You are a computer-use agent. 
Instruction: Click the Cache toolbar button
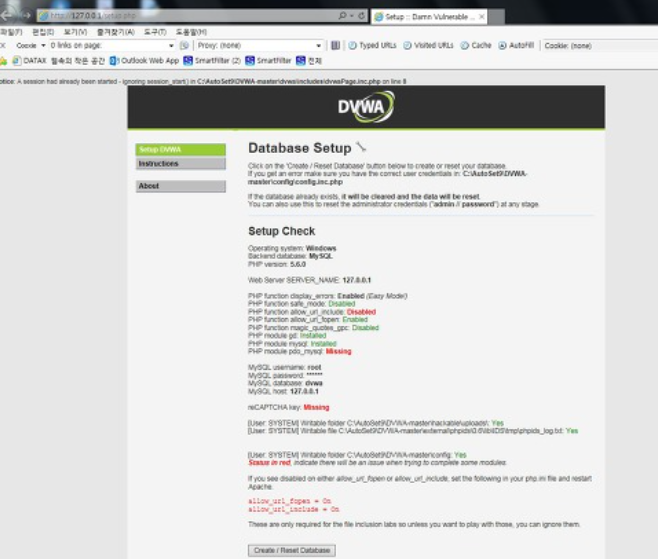(x=476, y=45)
